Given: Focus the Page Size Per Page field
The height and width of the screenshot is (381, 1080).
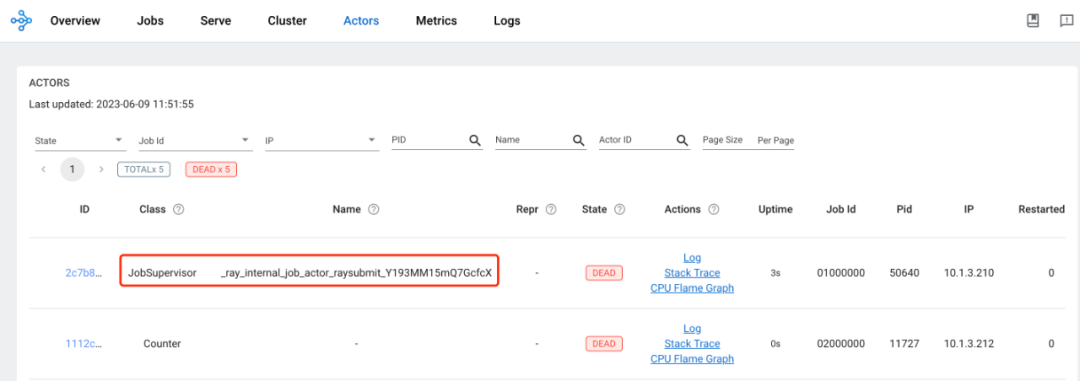Looking at the screenshot, I should 748,140.
